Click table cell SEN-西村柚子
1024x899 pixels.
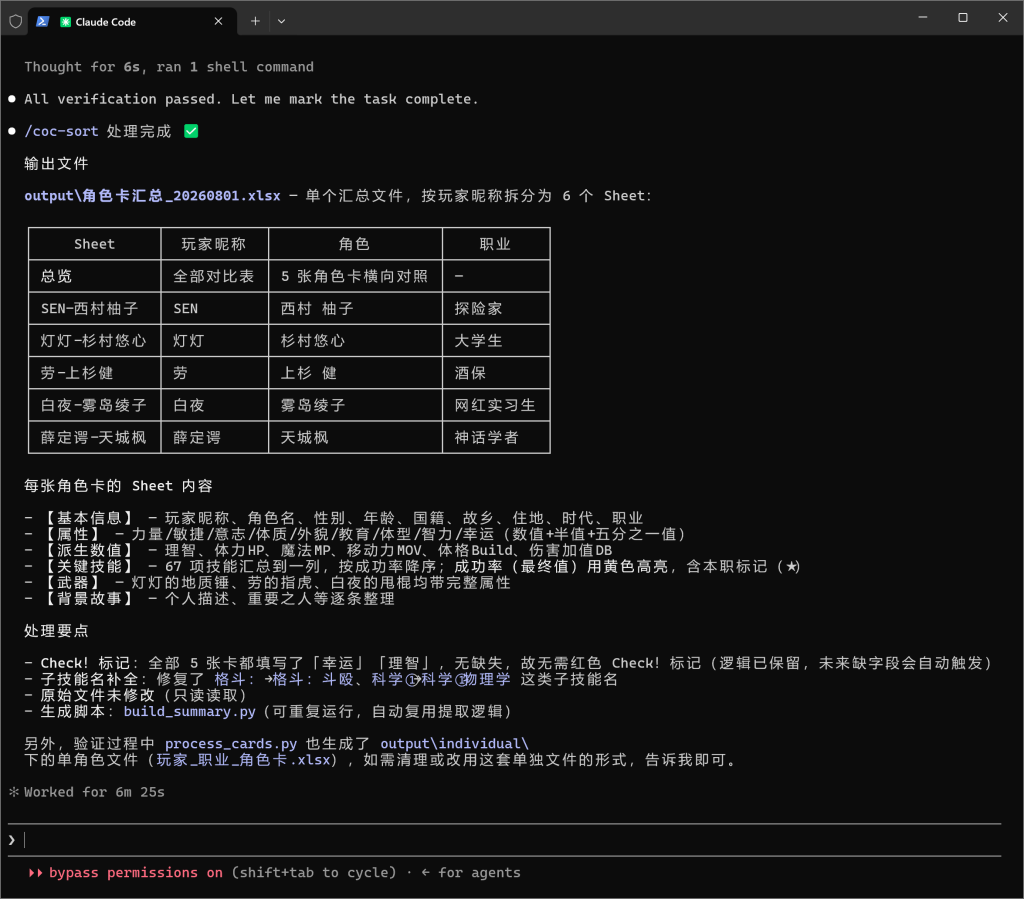(94, 309)
